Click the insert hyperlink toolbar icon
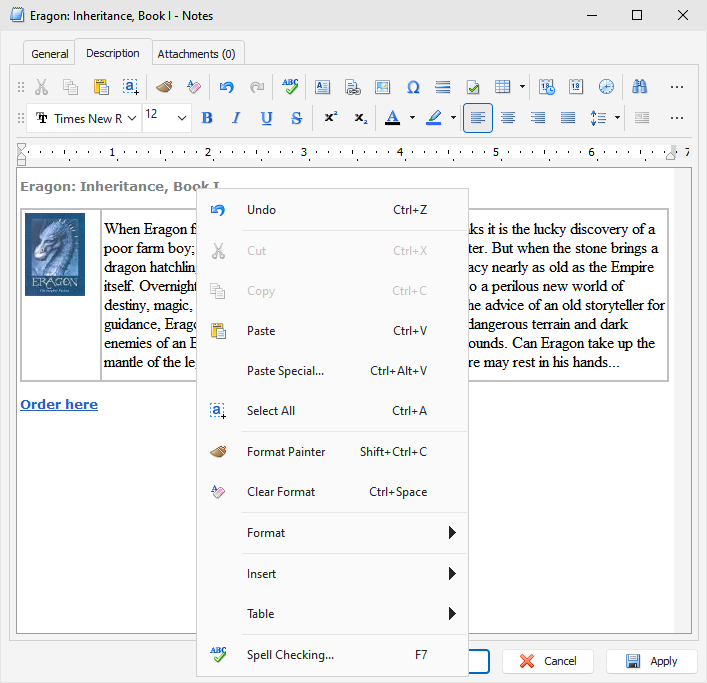Image resolution: width=707 pixels, height=683 pixels. pyautogui.click(x=353, y=87)
